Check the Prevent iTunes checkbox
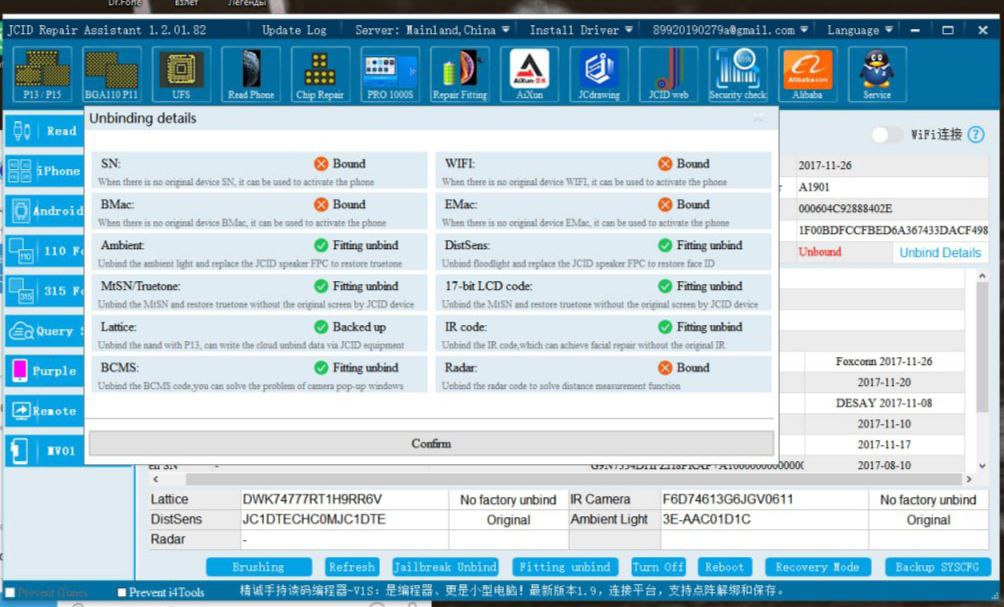 (10, 592)
